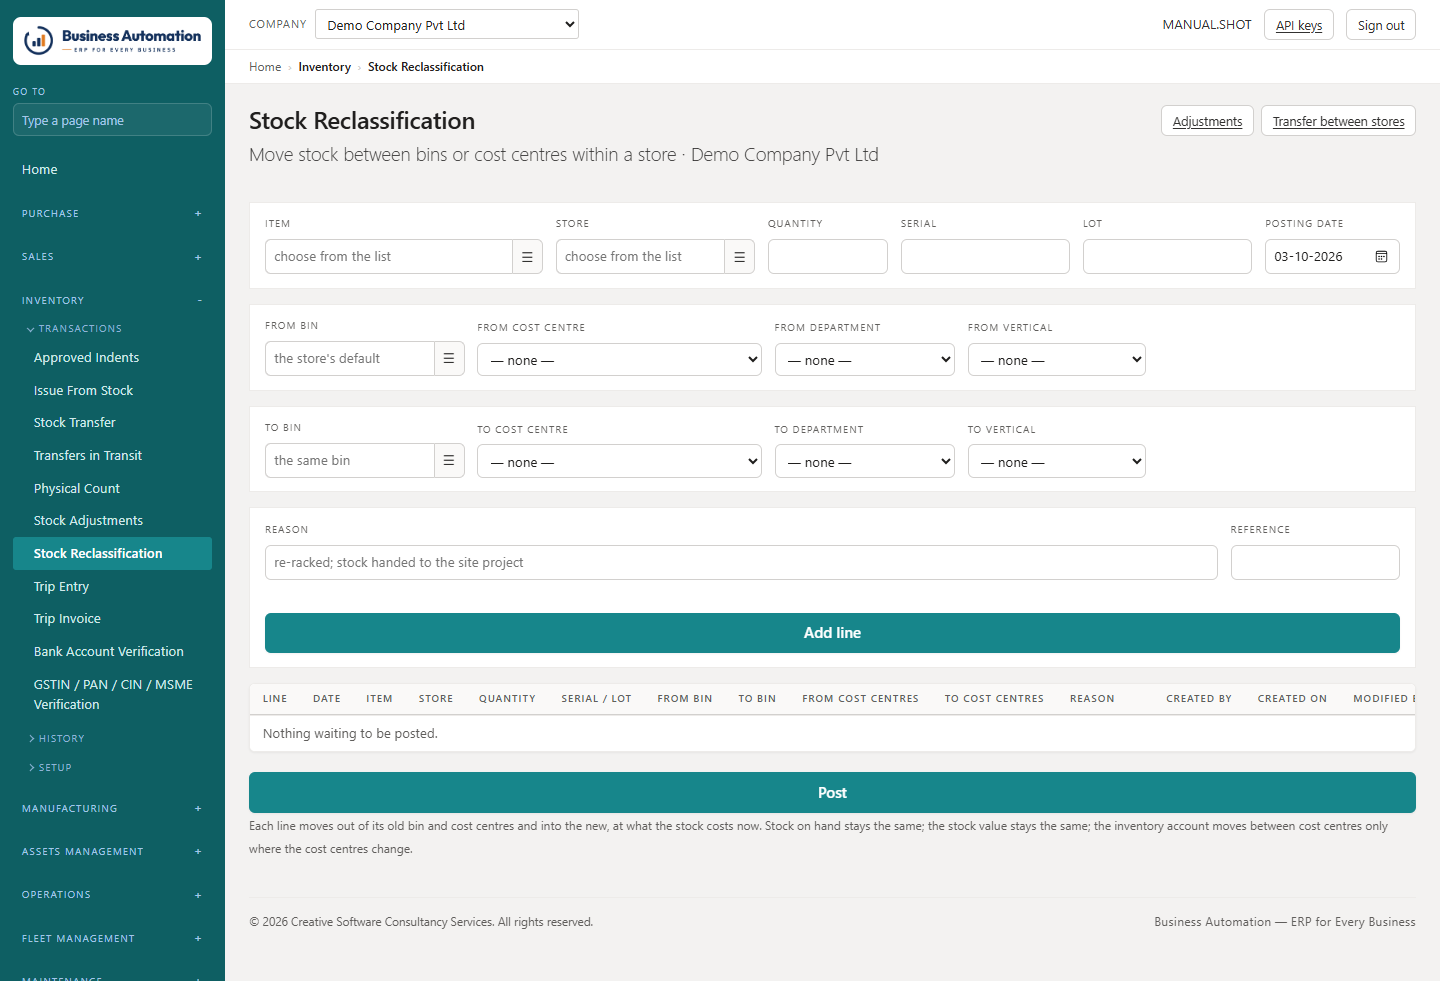Screen dimensions: 1440x981
Task: Open Physical Count page
Action: (x=112, y=489)
